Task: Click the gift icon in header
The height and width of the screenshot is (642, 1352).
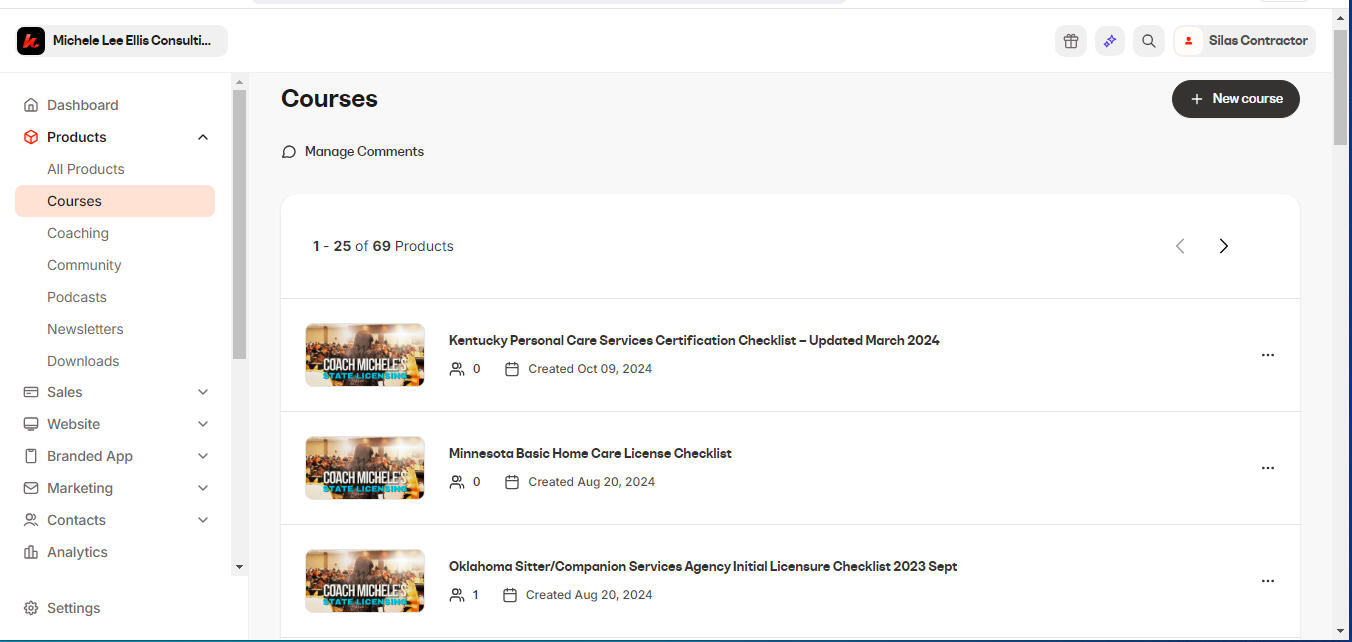Action: click(1071, 41)
